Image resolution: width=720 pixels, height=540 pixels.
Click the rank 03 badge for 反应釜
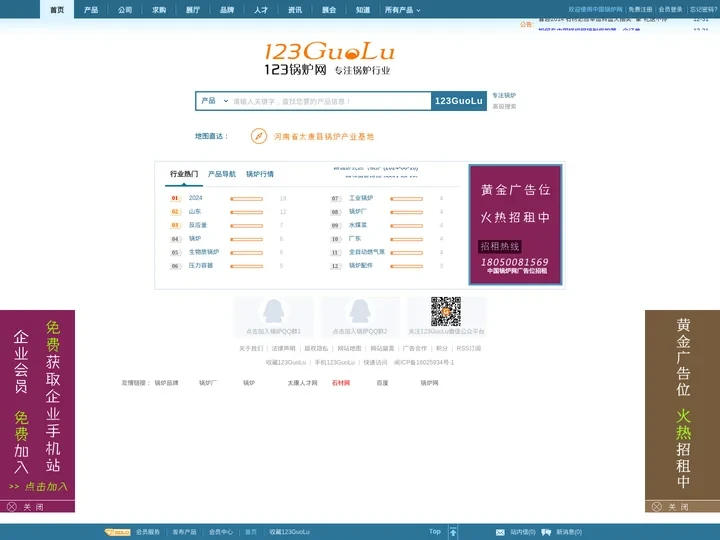click(175, 225)
